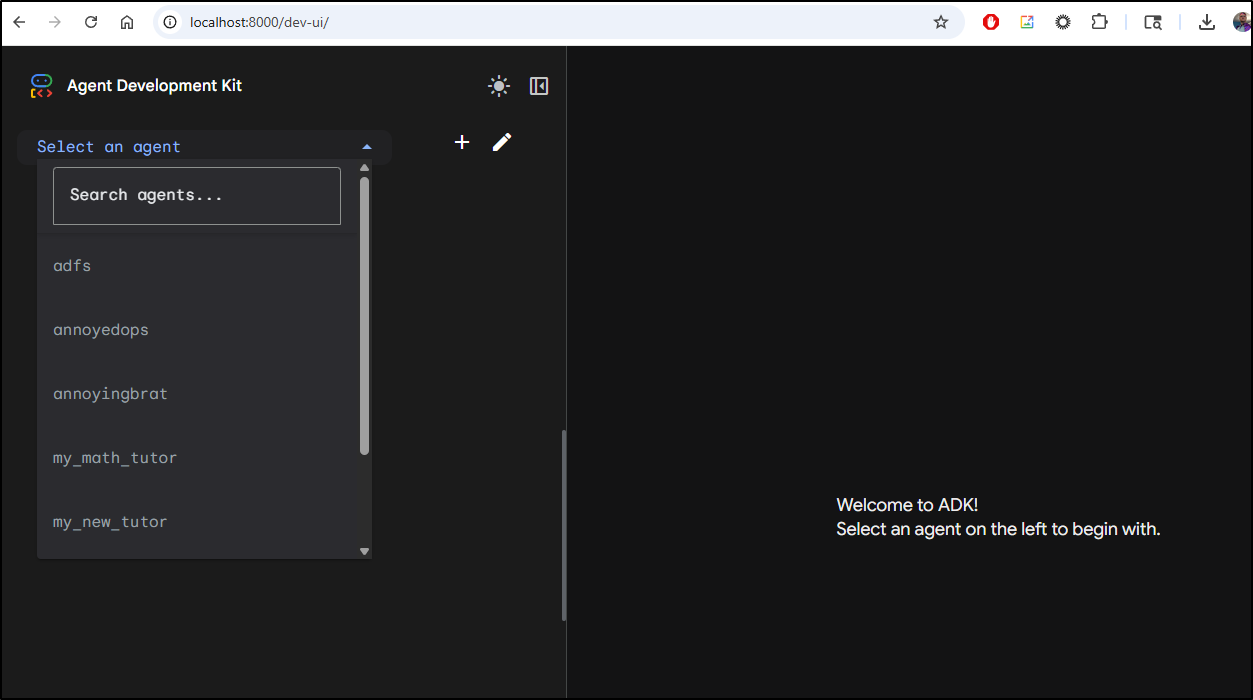Click the red stop-hand ad blocker extension icon

click(x=990, y=22)
